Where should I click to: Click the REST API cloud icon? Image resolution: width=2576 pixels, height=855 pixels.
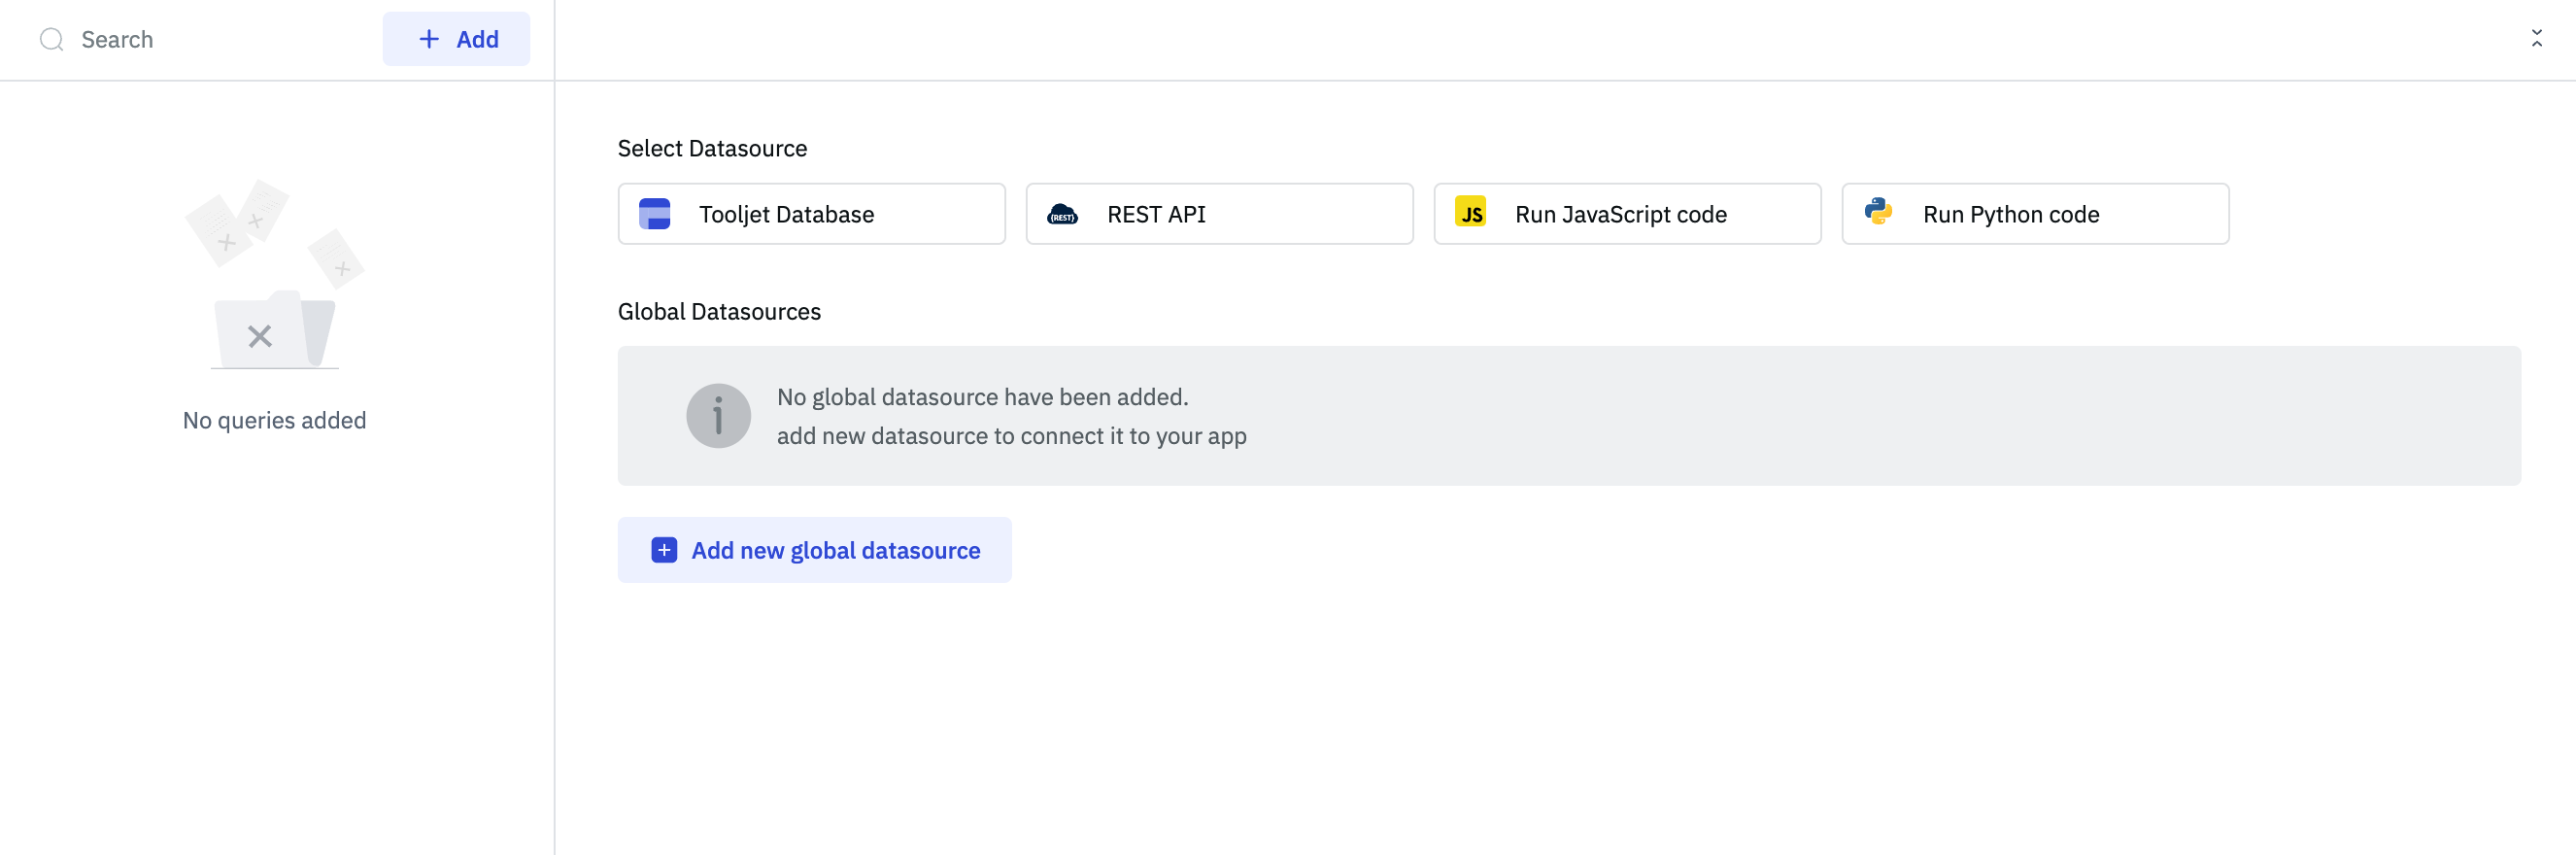click(x=1062, y=214)
